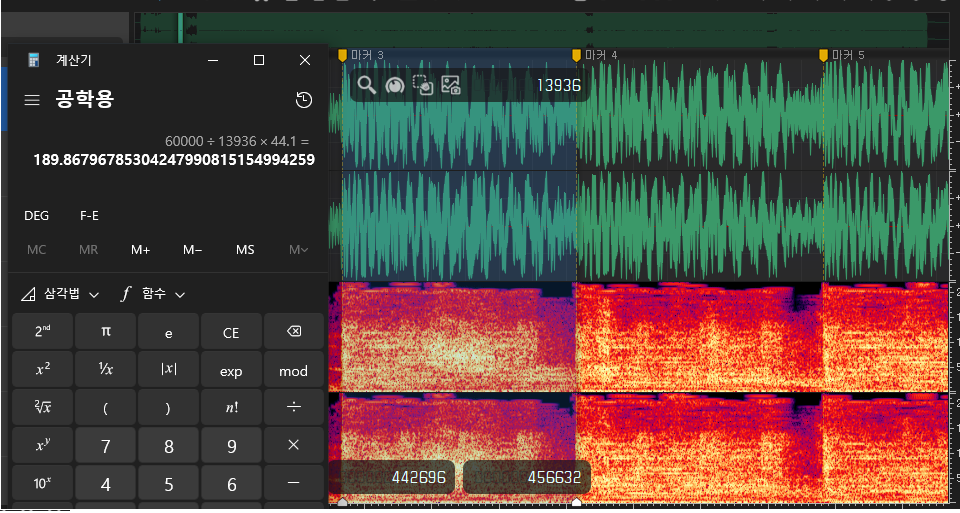Image resolution: width=960 pixels, height=513 pixels.
Task: Click the image snapshot camera icon
Action: click(x=451, y=85)
